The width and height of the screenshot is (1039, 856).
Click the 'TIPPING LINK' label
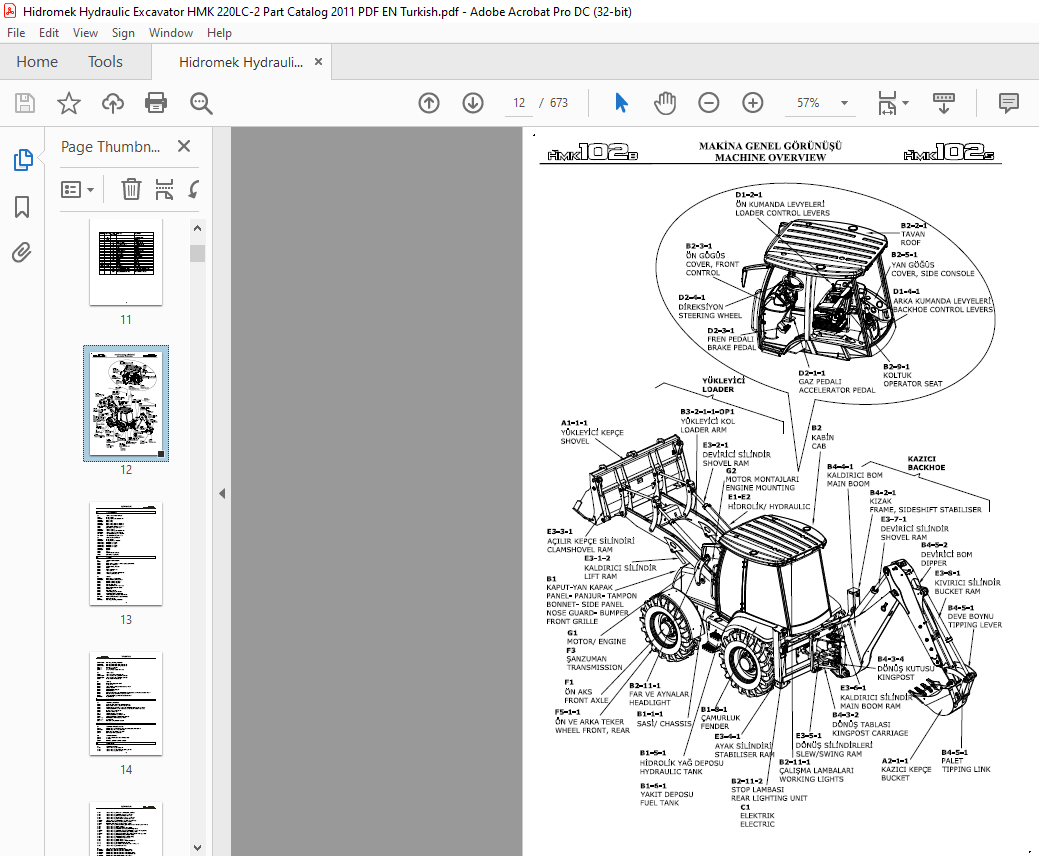(966, 769)
